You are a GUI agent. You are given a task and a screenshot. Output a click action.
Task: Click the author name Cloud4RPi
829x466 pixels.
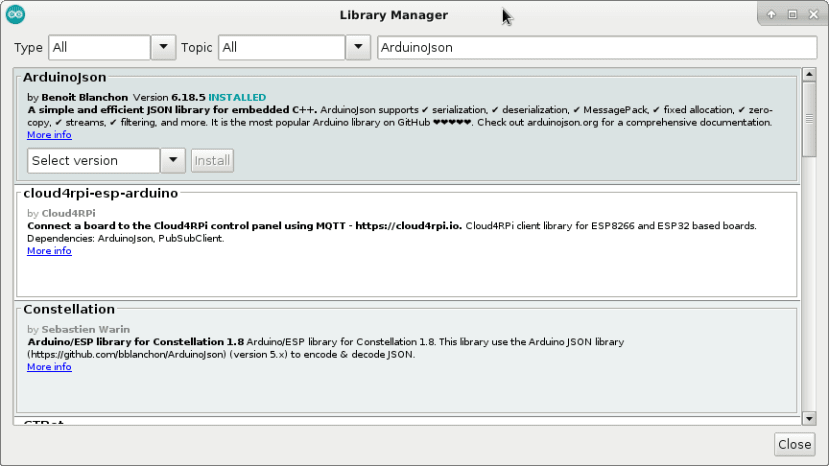(x=69, y=213)
